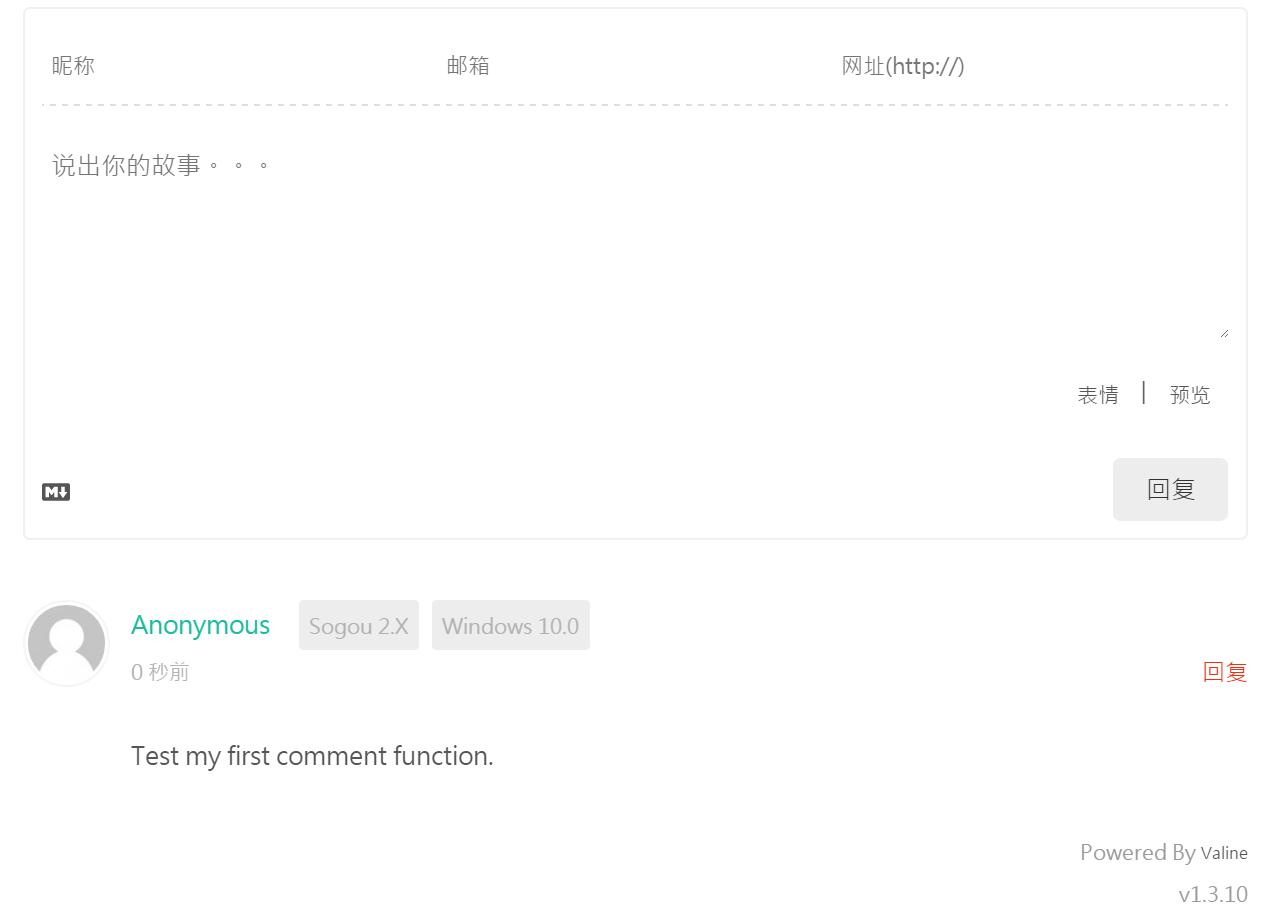This screenshot has width=1263, height=908.
Task: Click the v1.3.10 version text
Action: pyautogui.click(x=1213, y=894)
